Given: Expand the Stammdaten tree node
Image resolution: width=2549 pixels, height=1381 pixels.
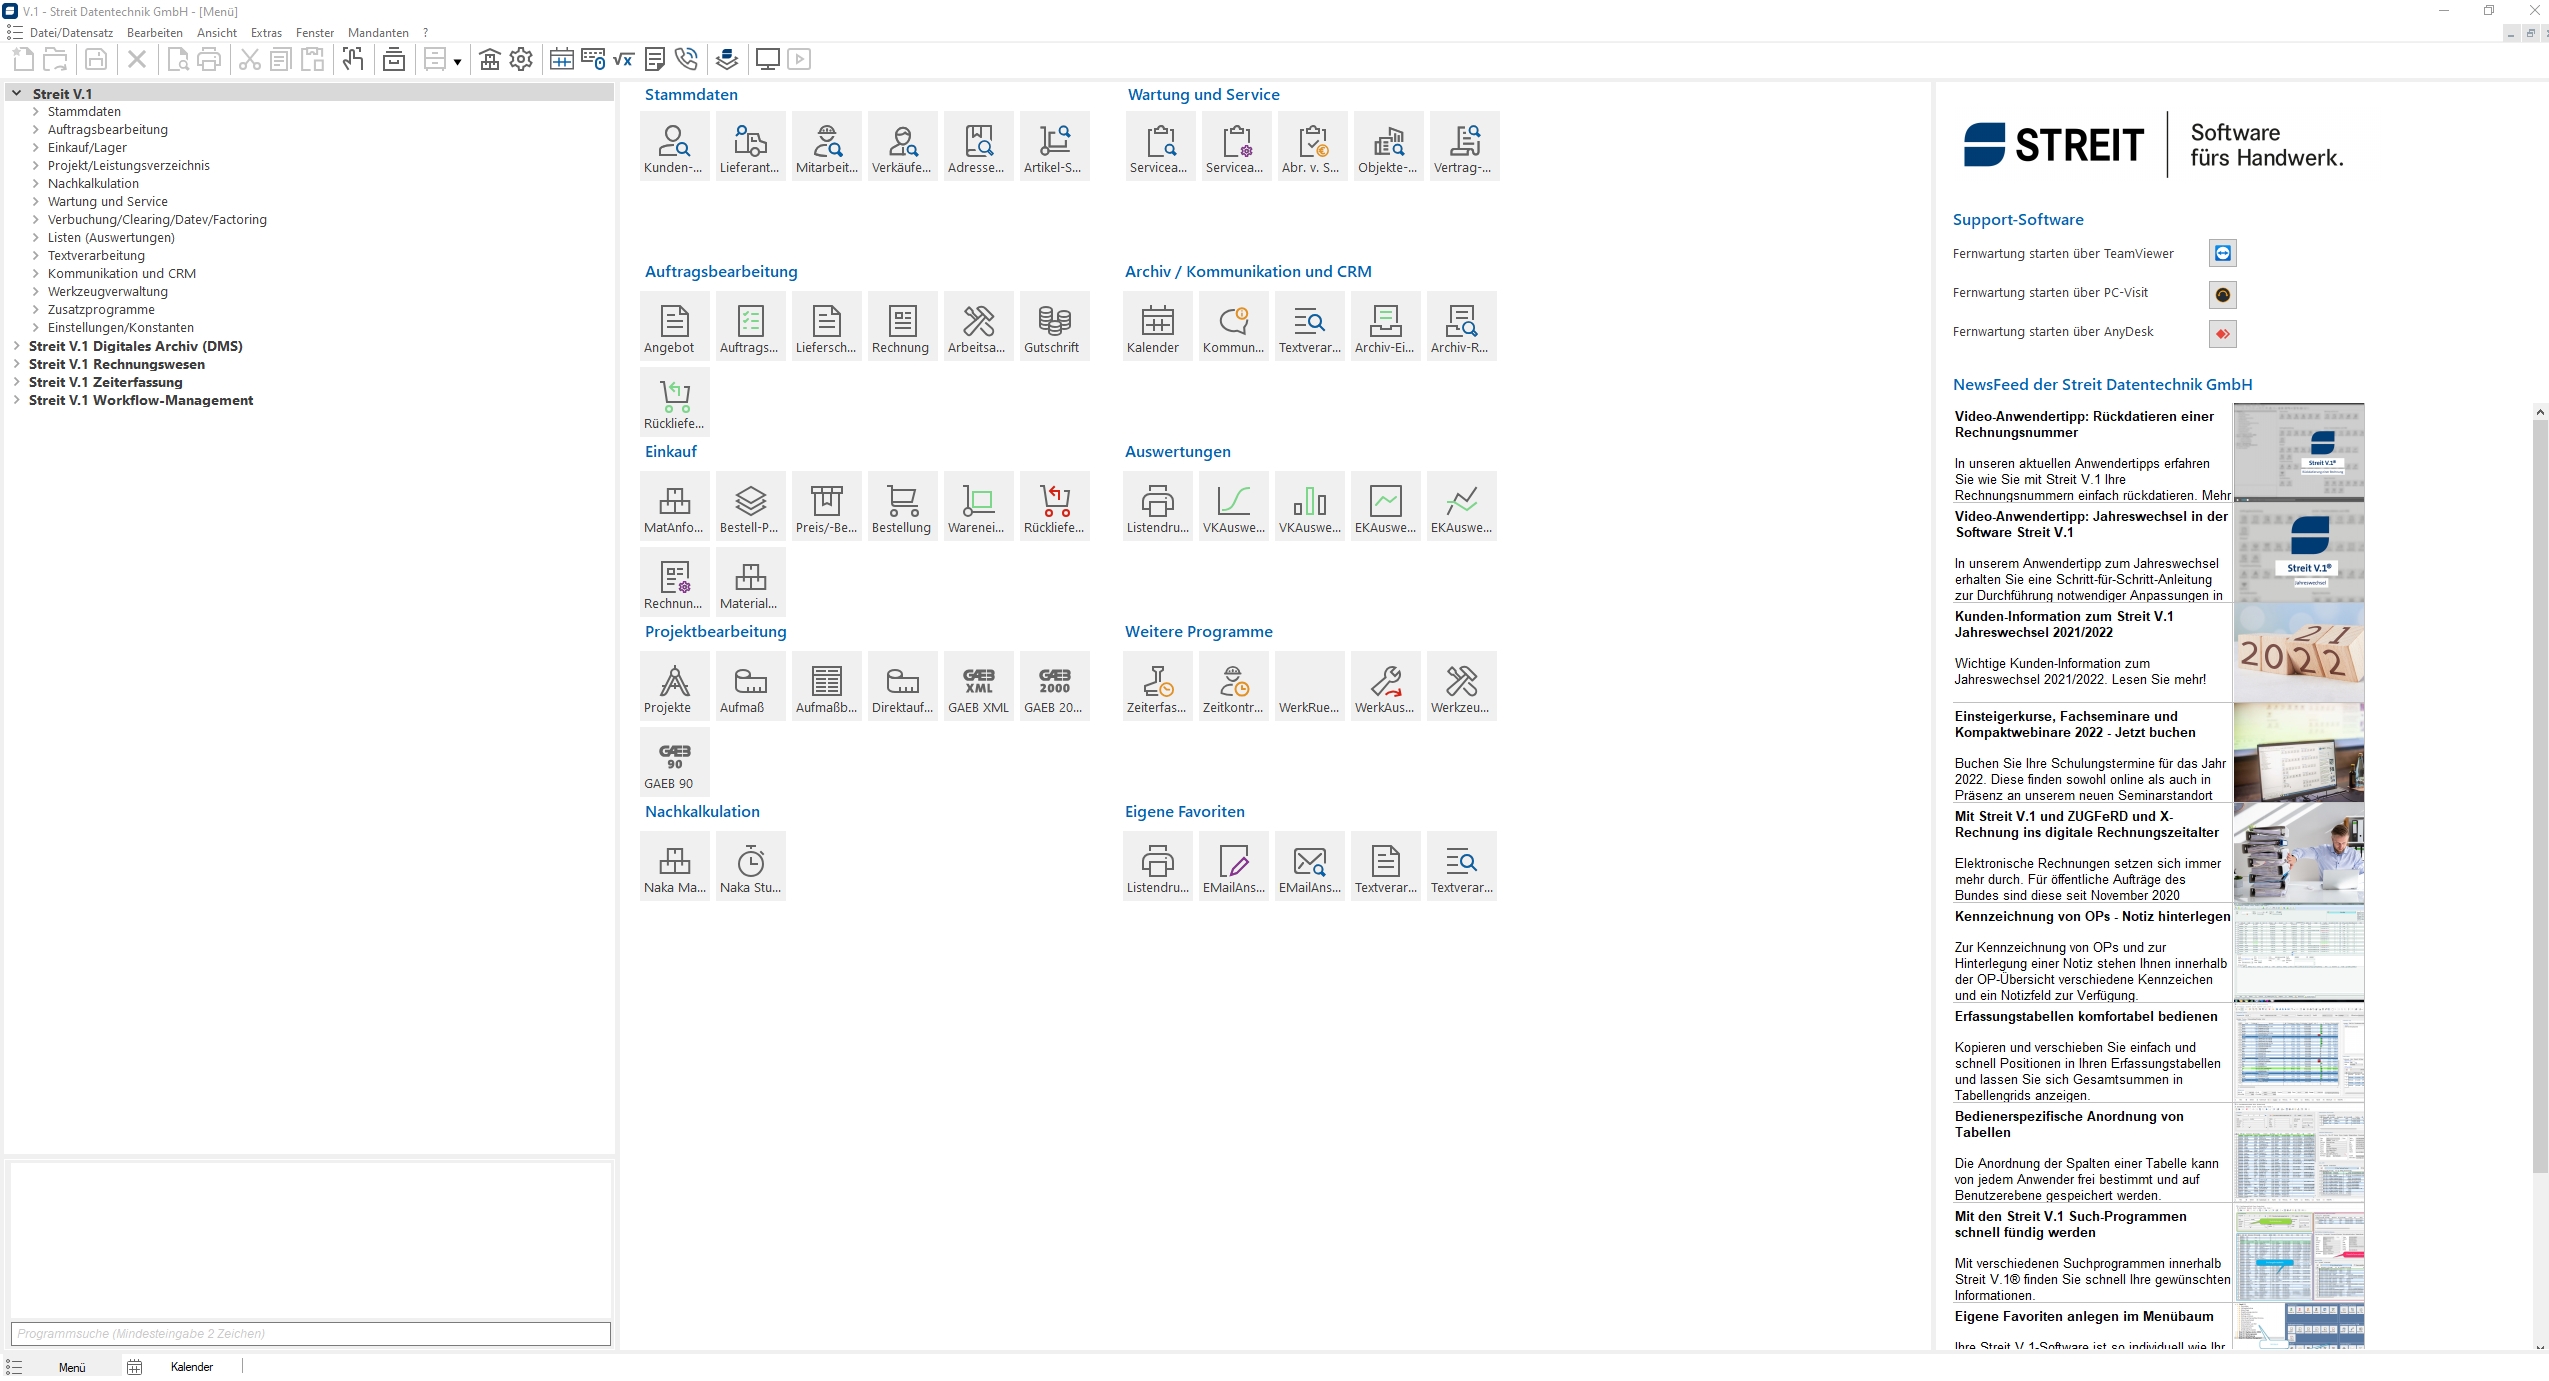Looking at the screenshot, I should (36, 112).
